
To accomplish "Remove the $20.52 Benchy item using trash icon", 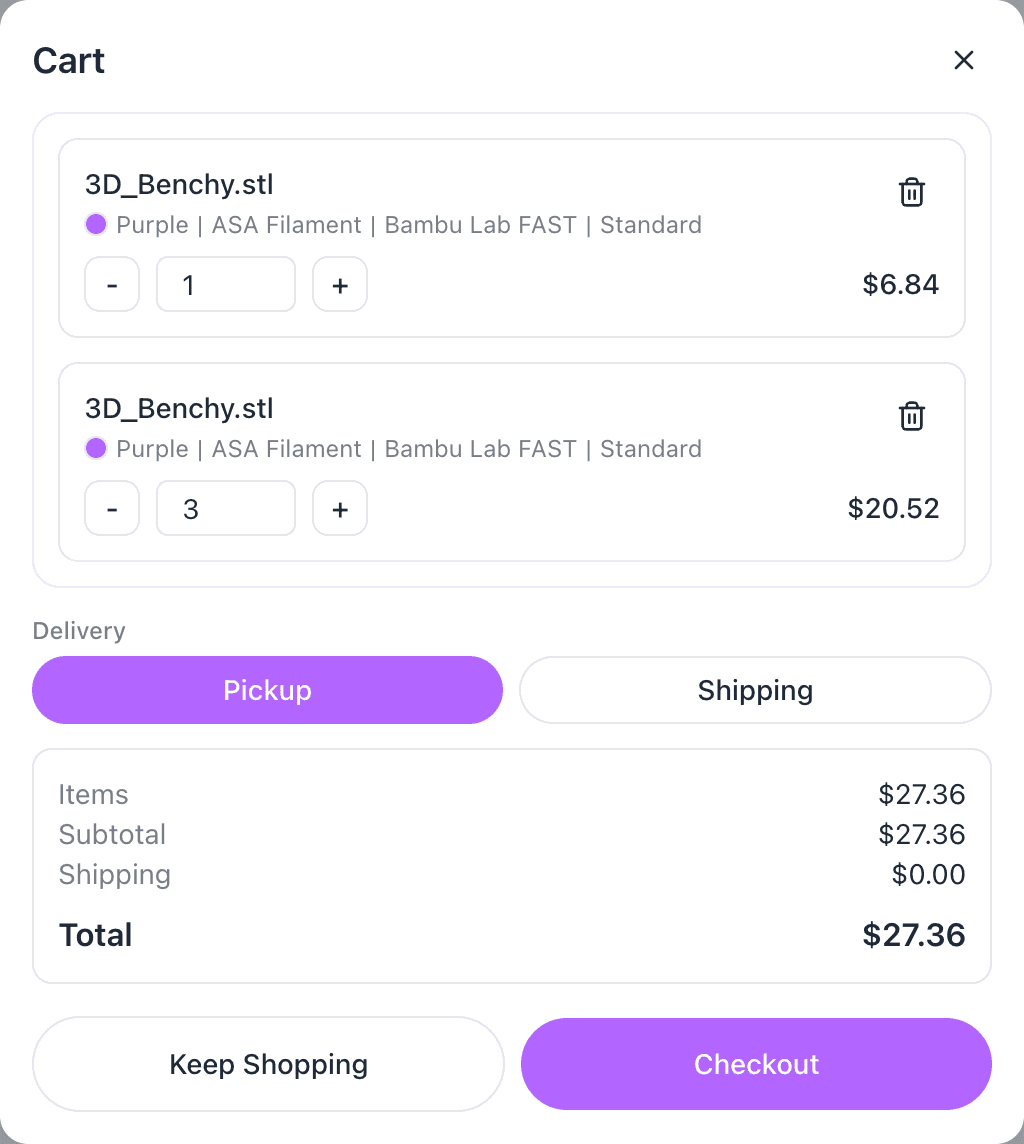I will pyautogui.click(x=912, y=416).
